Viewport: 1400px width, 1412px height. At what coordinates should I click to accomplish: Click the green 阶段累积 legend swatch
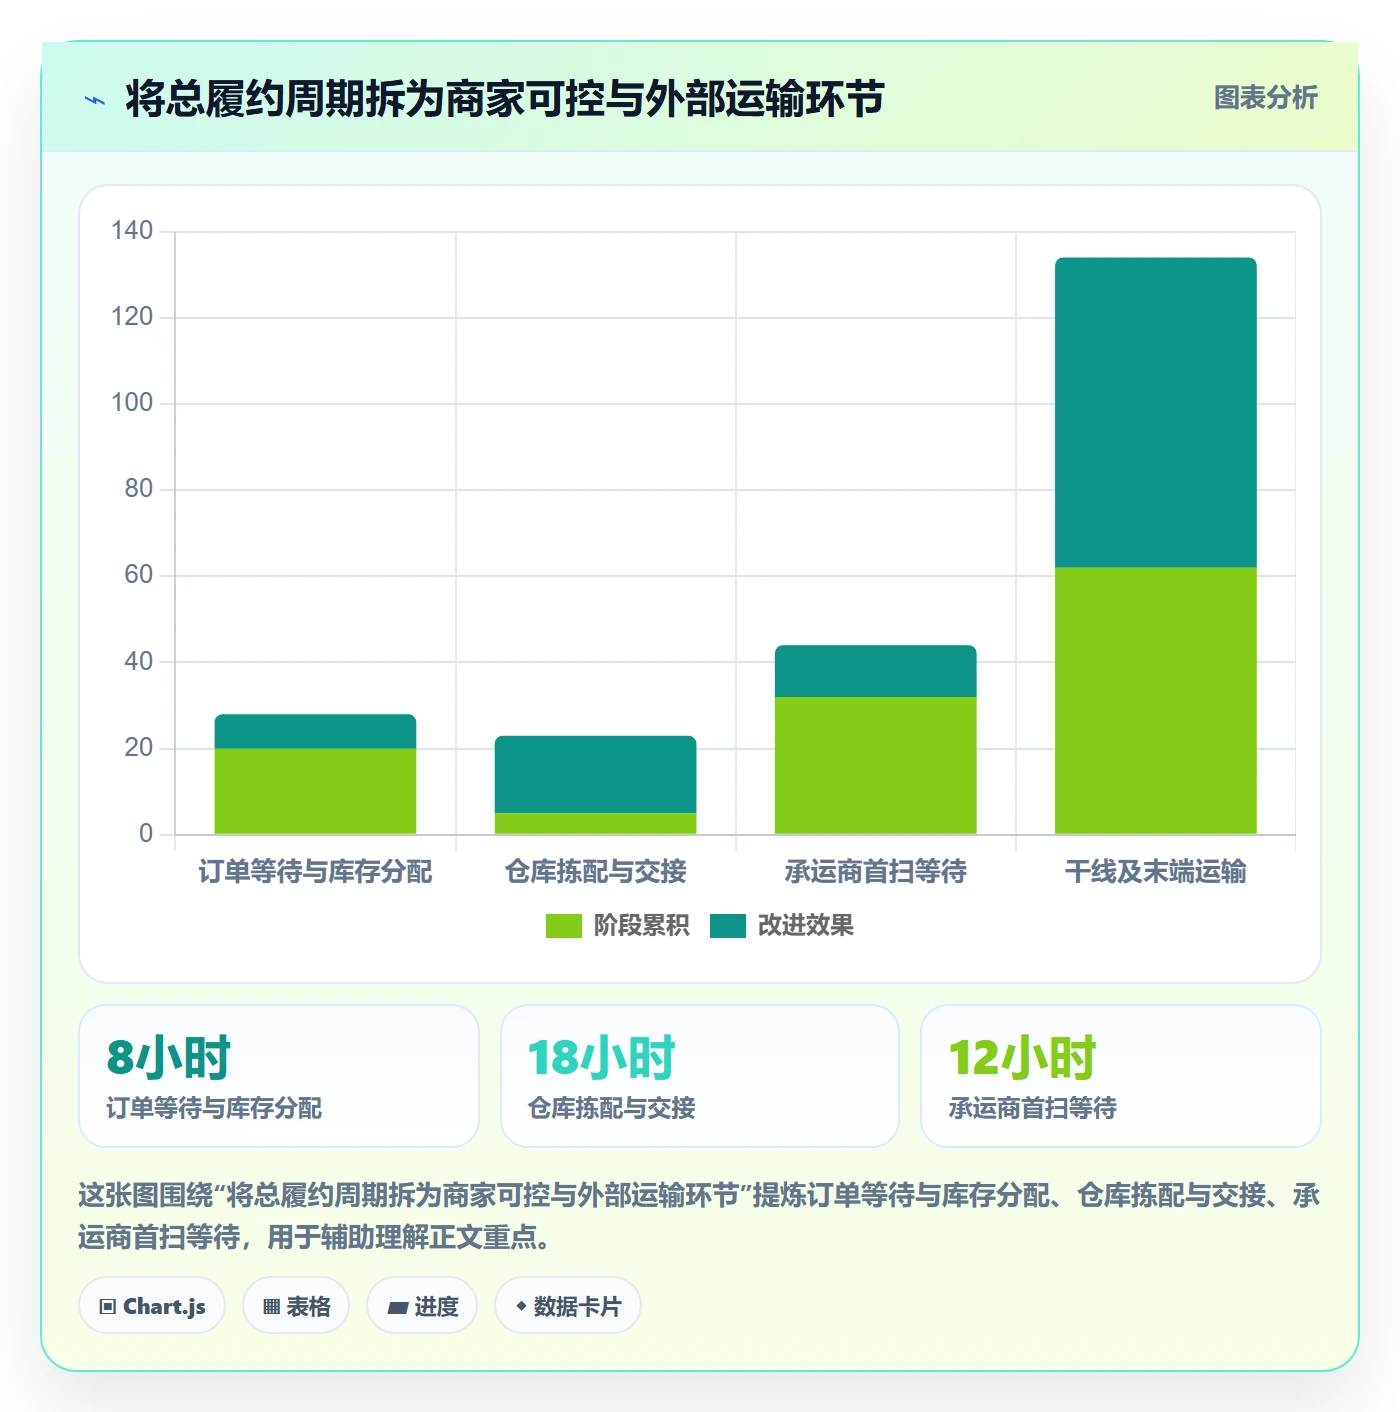coord(563,926)
